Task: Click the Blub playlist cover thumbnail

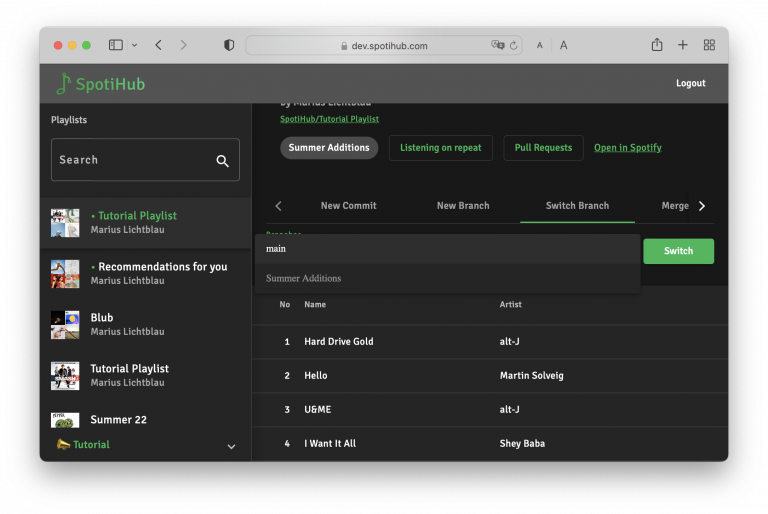Action: point(65,325)
